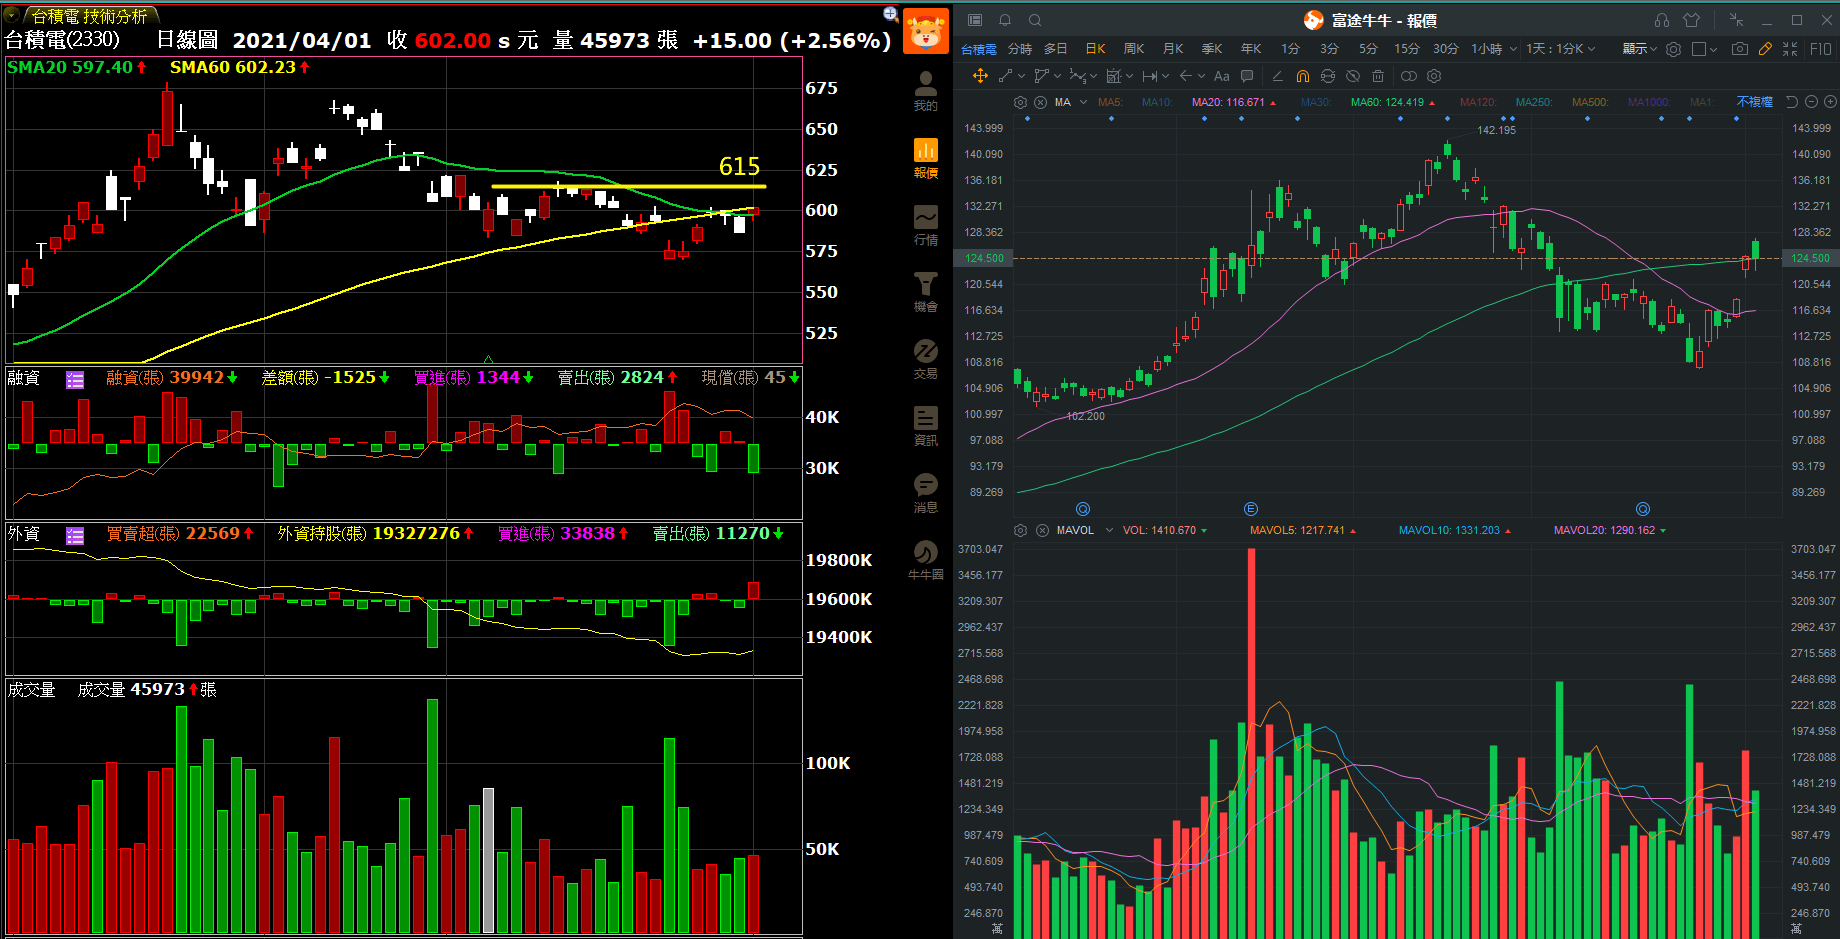The image size is (1840, 939).
Task: Click the 不複權 adjustment button
Action: pyautogui.click(x=1755, y=102)
